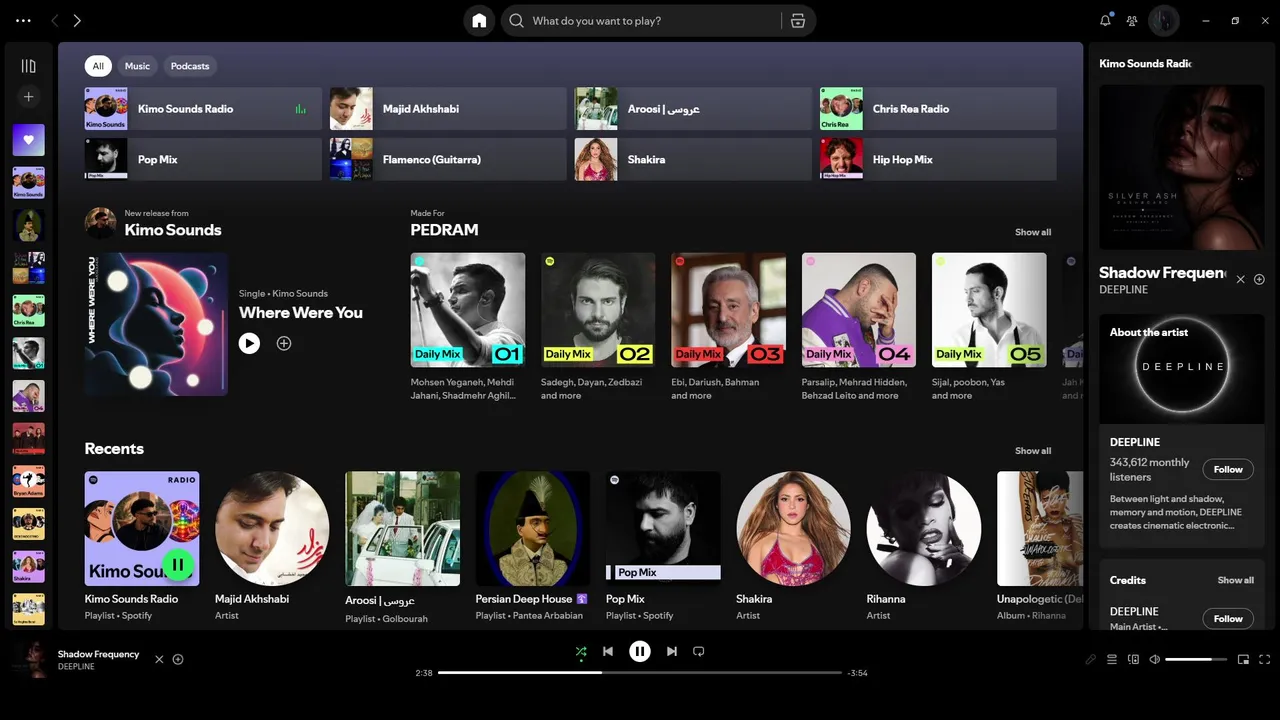Viewport: 1280px width, 720px height.
Task: Adjust the volume slider
Action: point(1196,659)
